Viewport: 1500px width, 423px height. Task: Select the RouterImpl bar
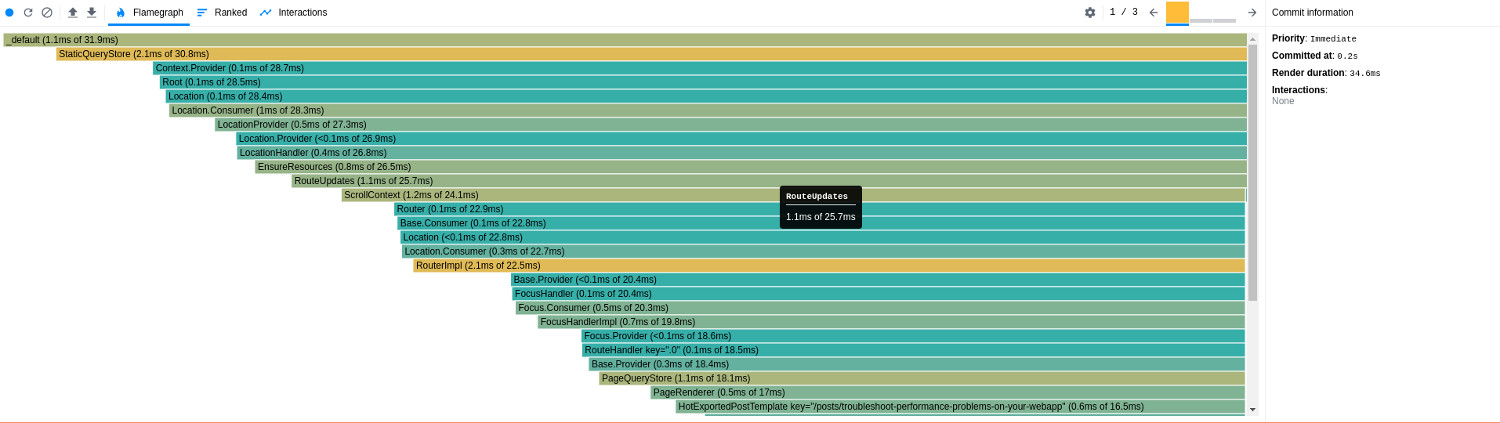(829, 265)
